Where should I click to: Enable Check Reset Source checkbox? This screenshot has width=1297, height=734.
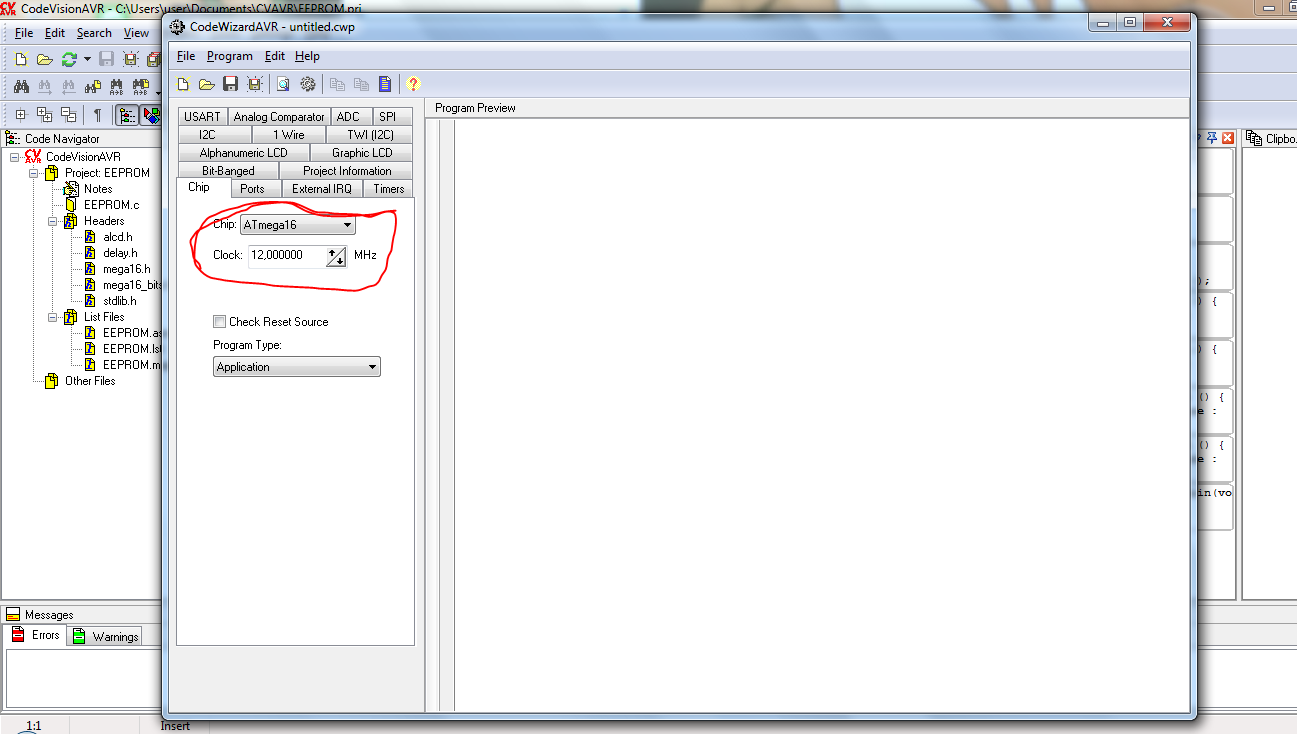[219, 322]
